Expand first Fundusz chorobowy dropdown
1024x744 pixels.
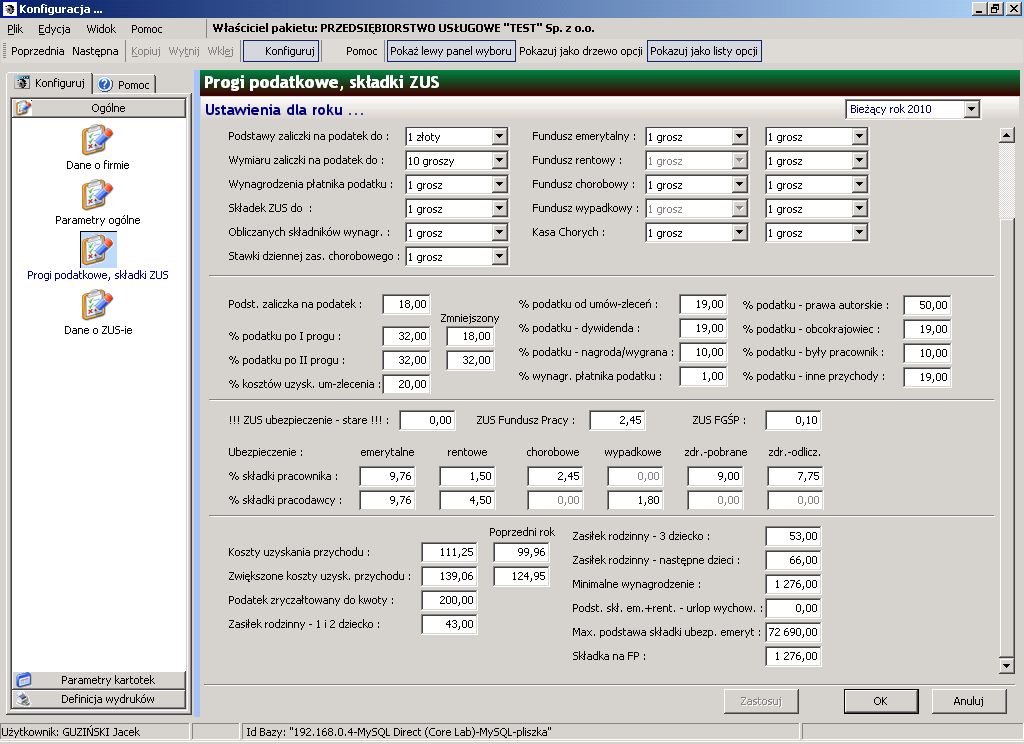(739, 185)
